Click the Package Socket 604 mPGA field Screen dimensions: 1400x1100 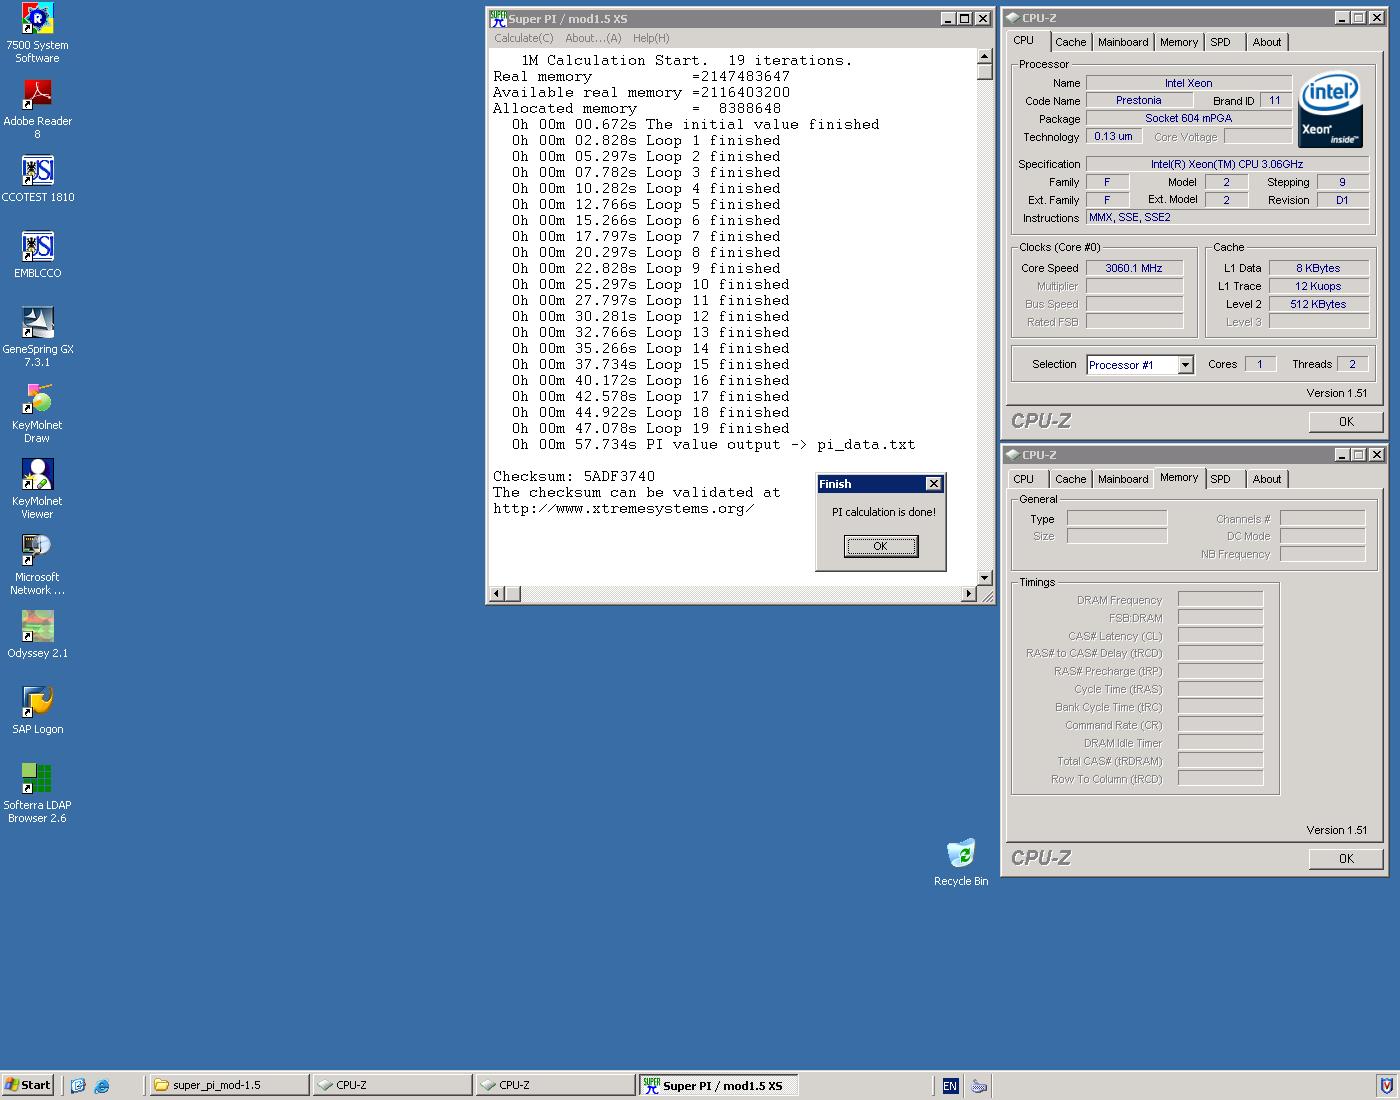coord(1189,118)
